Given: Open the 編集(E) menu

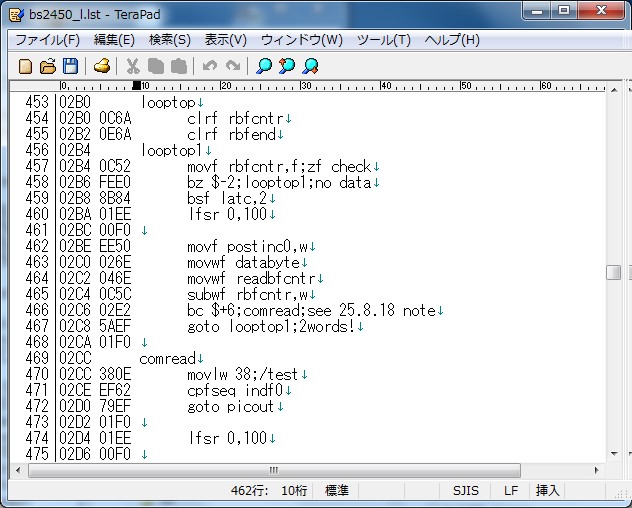Looking at the screenshot, I should tap(114, 40).
